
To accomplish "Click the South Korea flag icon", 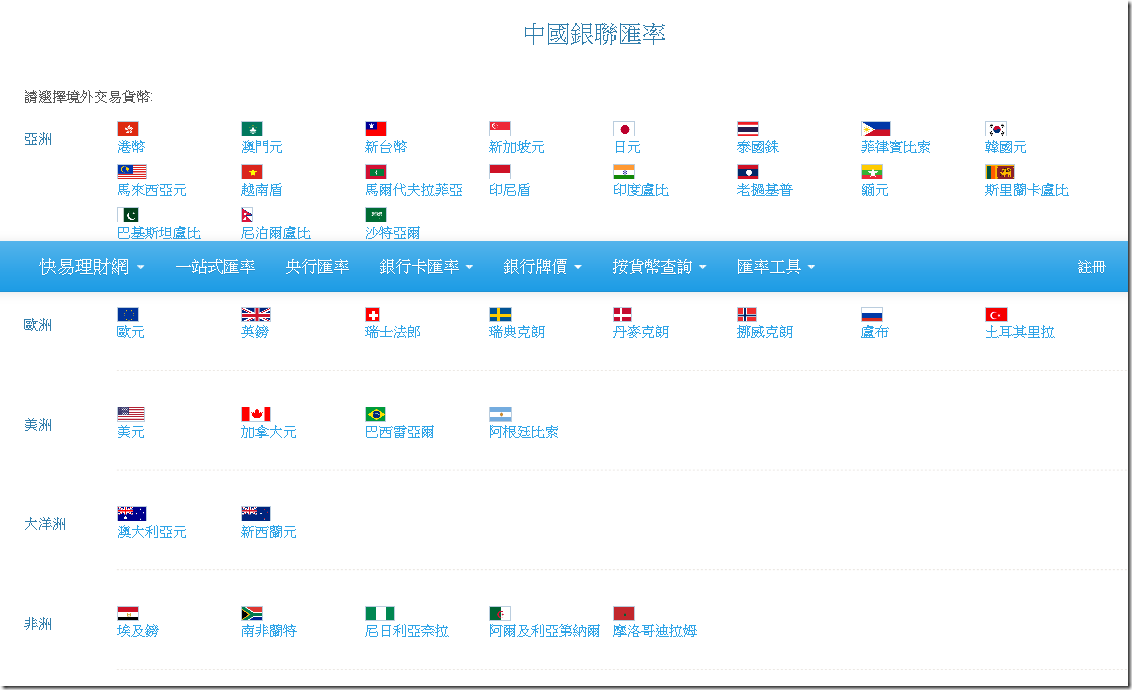I will (996, 129).
